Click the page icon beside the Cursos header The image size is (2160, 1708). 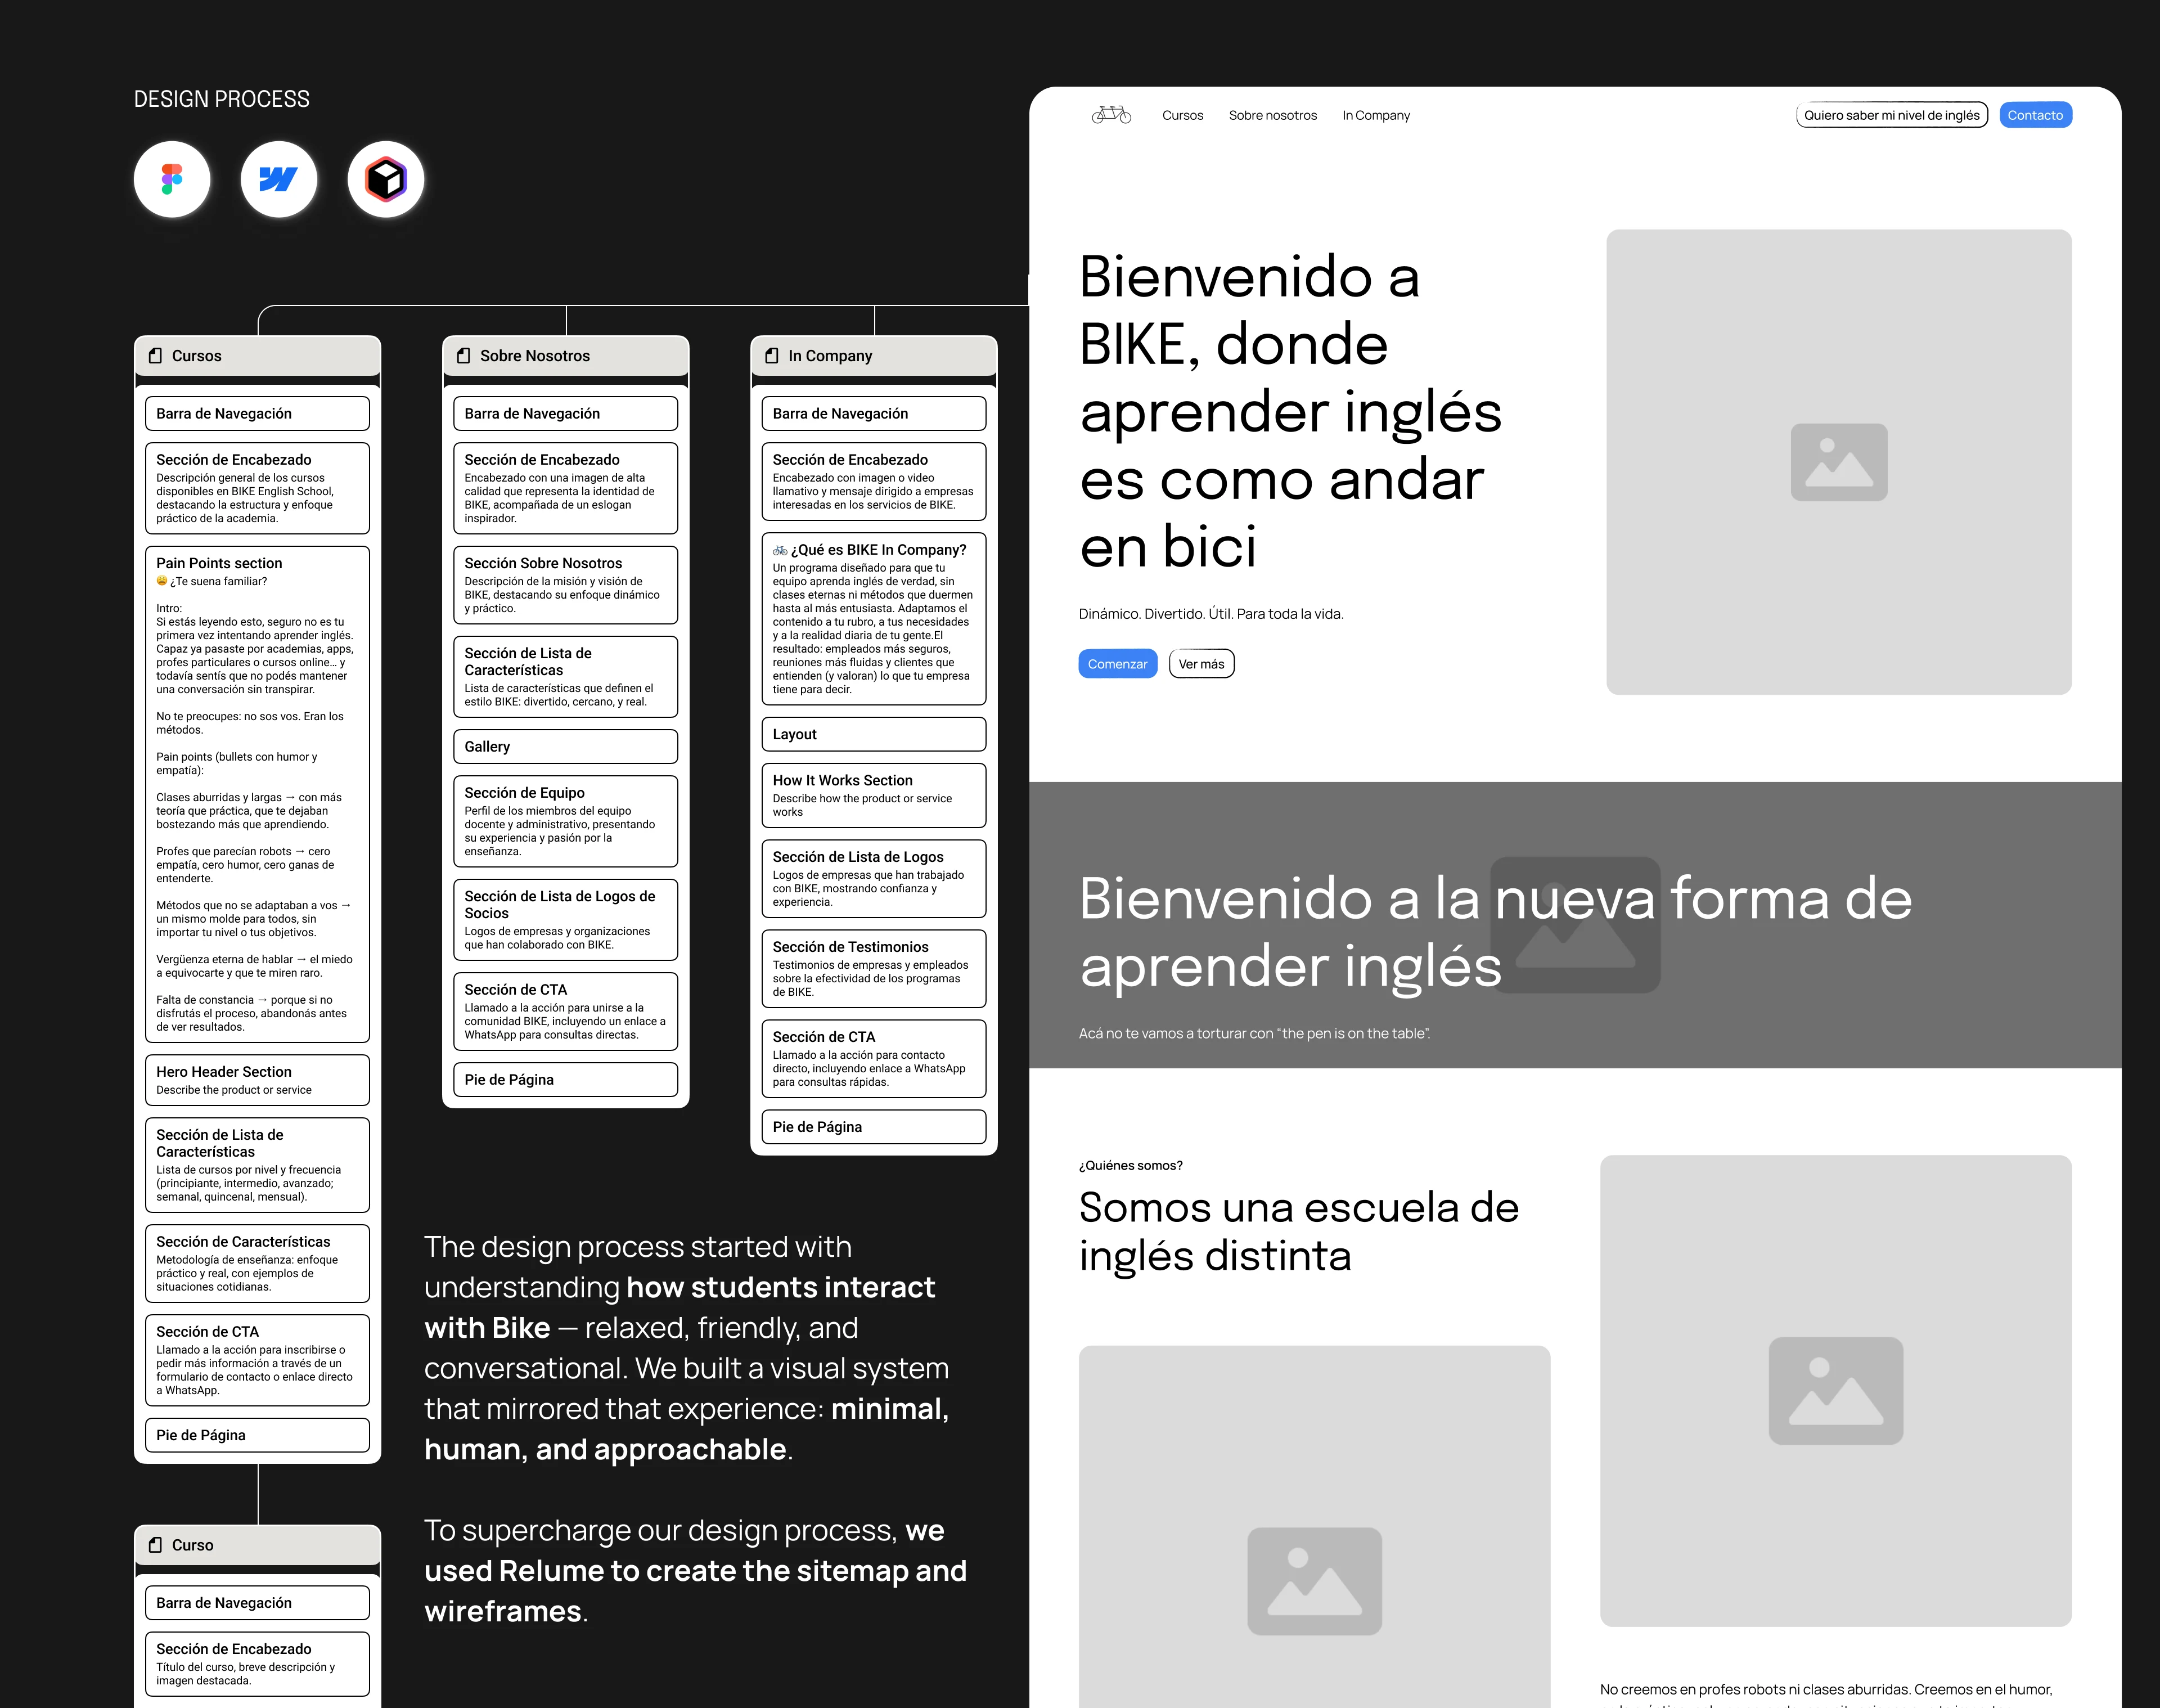coord(155,356)
